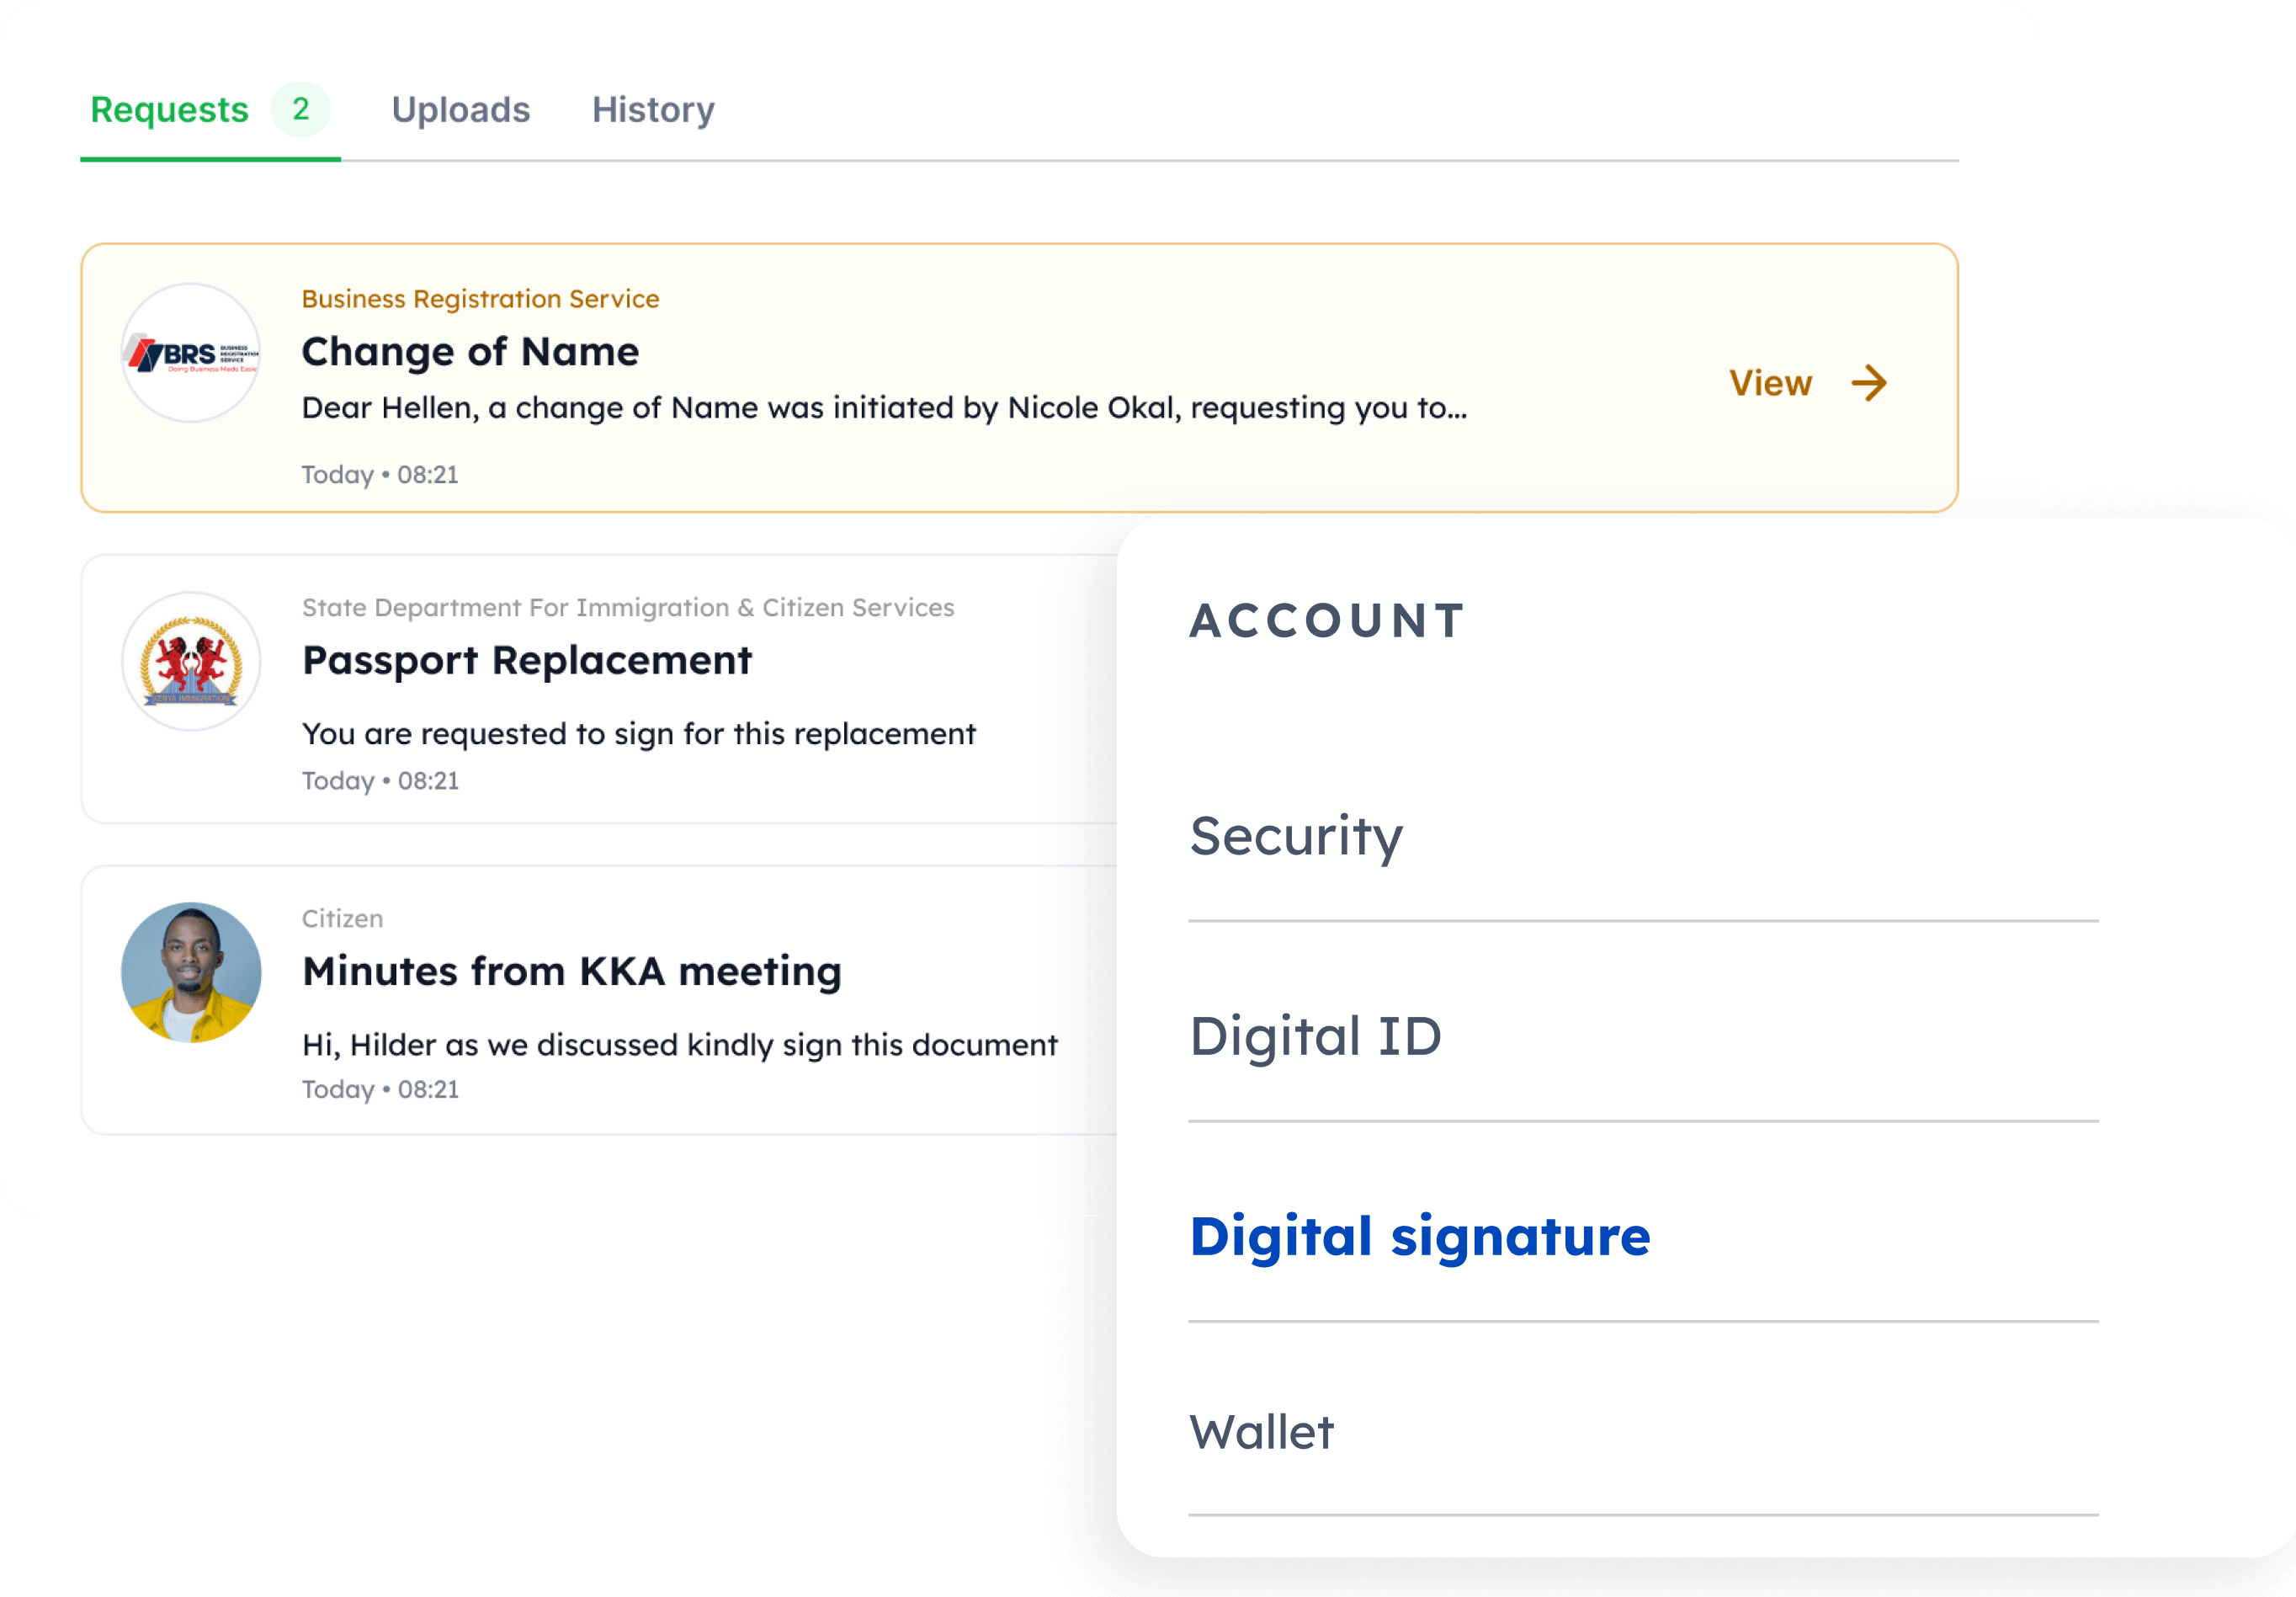Select Digital signature in the Account menu
The width and height of the screenshot is (2296, 1597).
pyautogui.click(x=1421, y=1237)
